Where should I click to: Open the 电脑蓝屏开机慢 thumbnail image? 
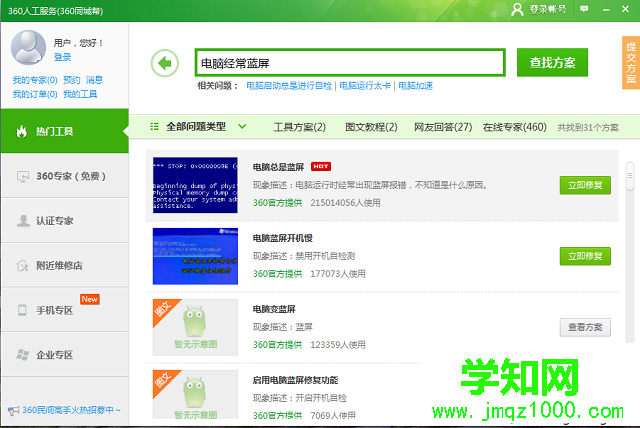click(195, 256)
